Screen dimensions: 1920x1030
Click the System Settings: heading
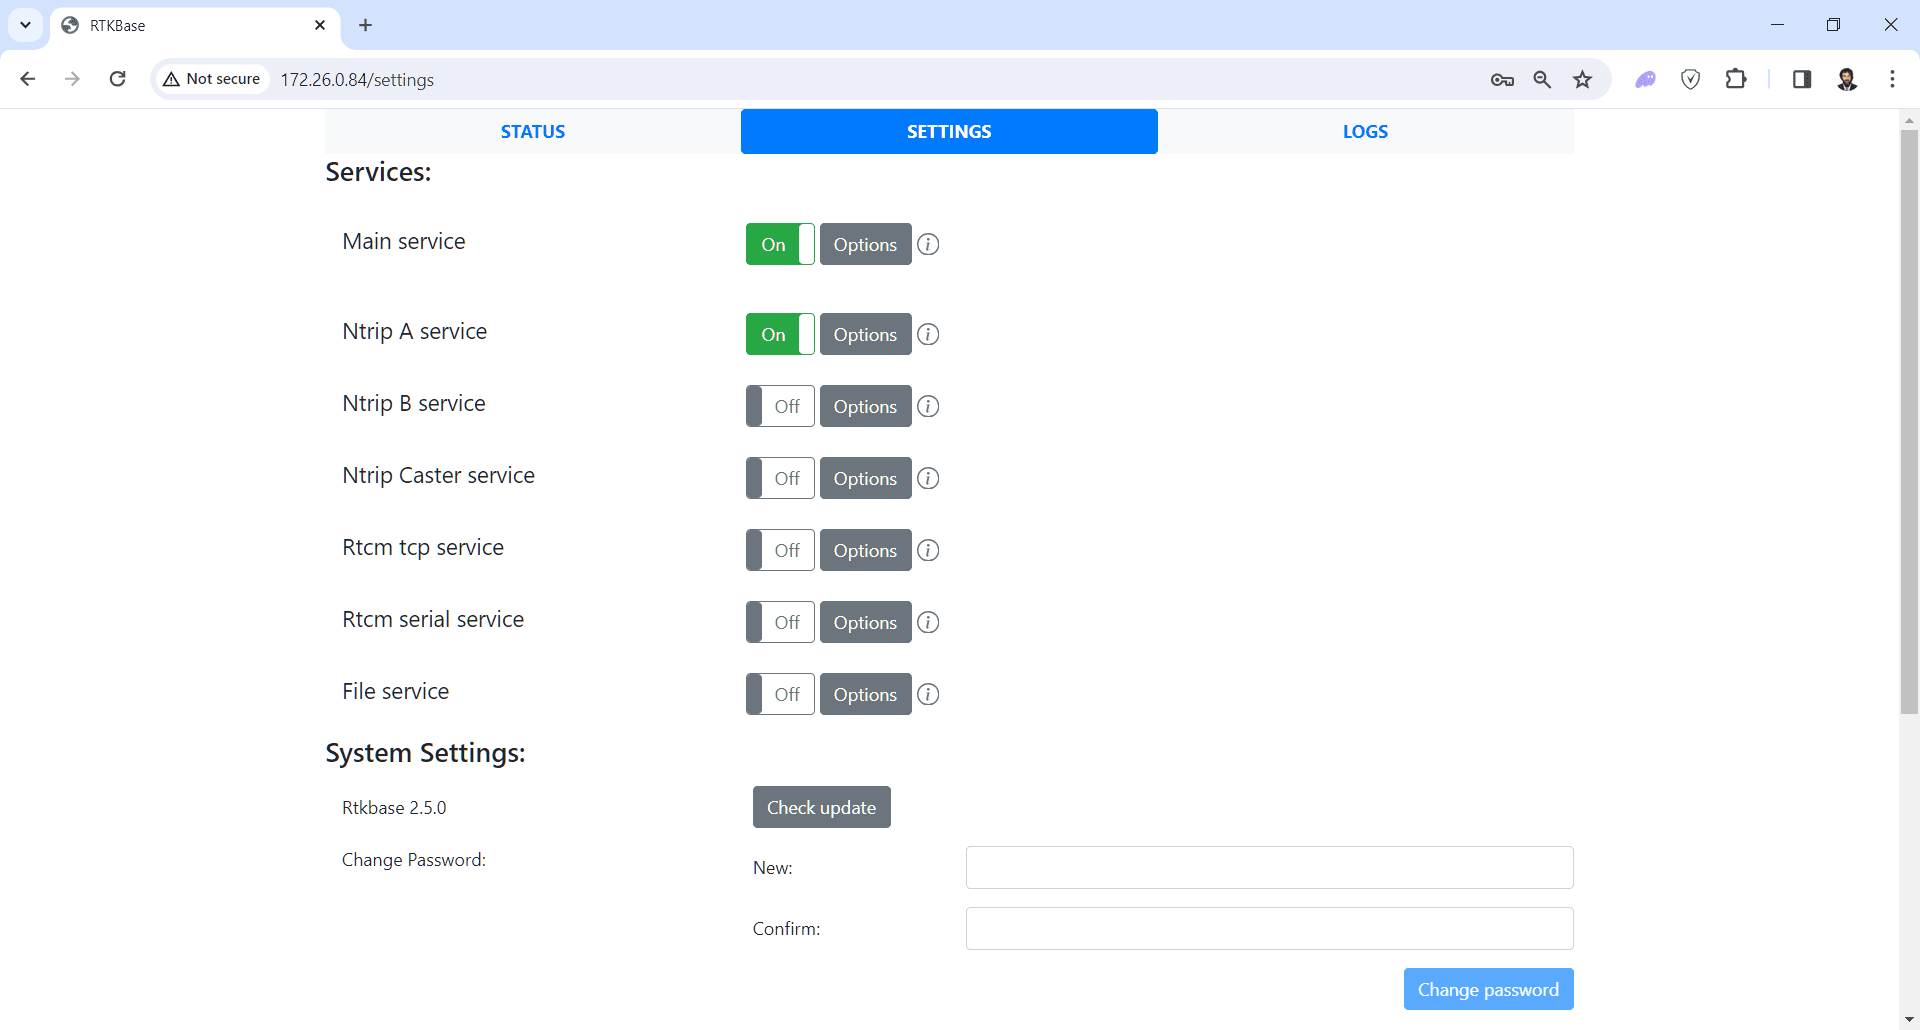425,753
